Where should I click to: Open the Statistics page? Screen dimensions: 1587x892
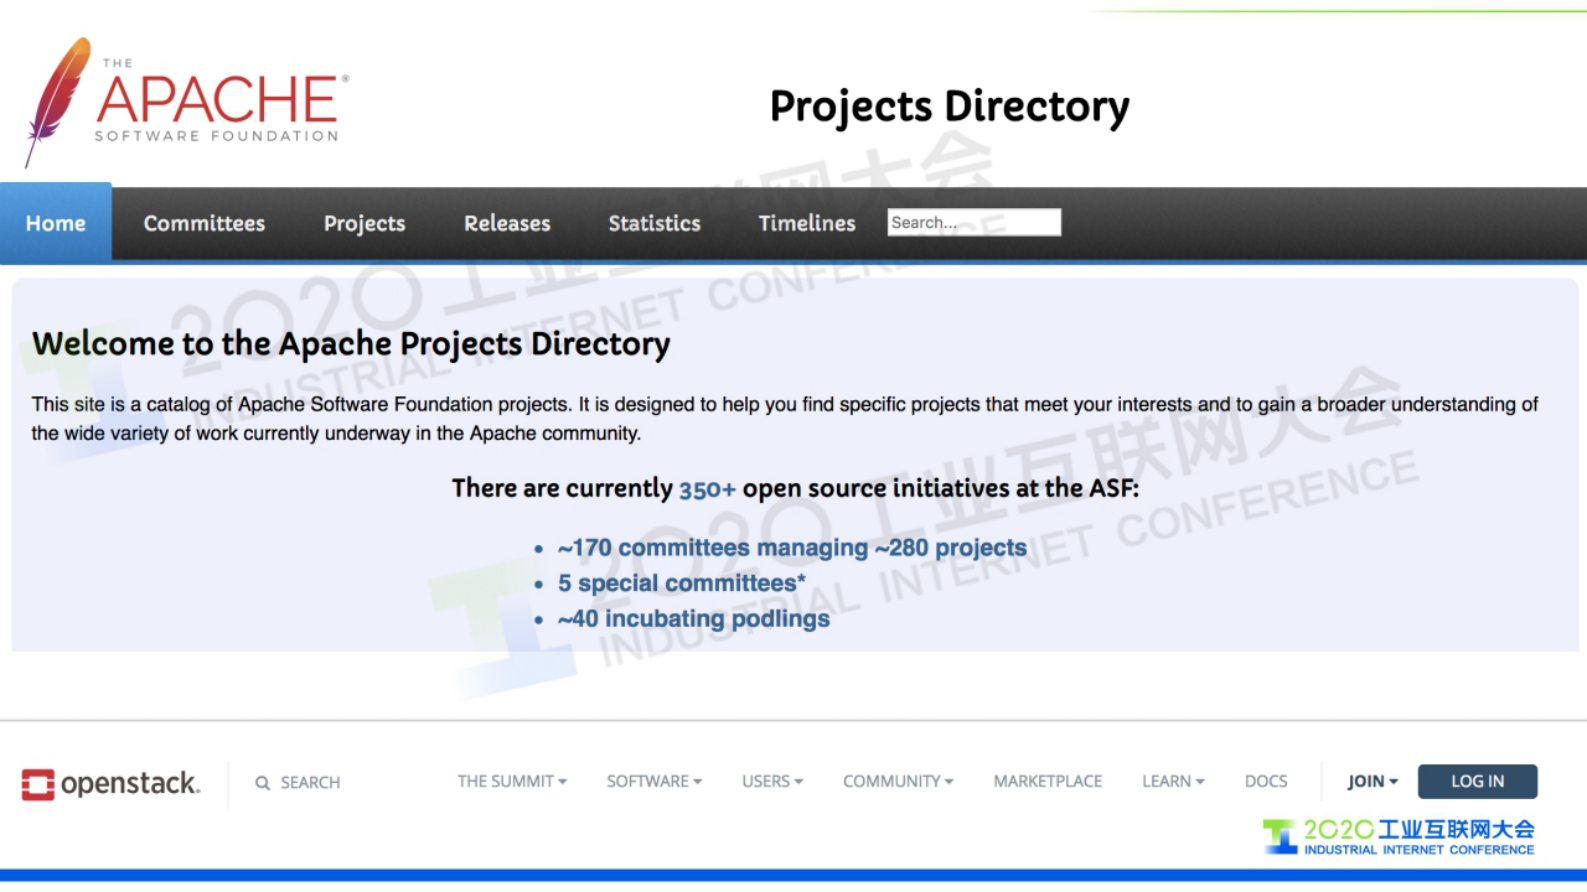click(x=654, y=223)
